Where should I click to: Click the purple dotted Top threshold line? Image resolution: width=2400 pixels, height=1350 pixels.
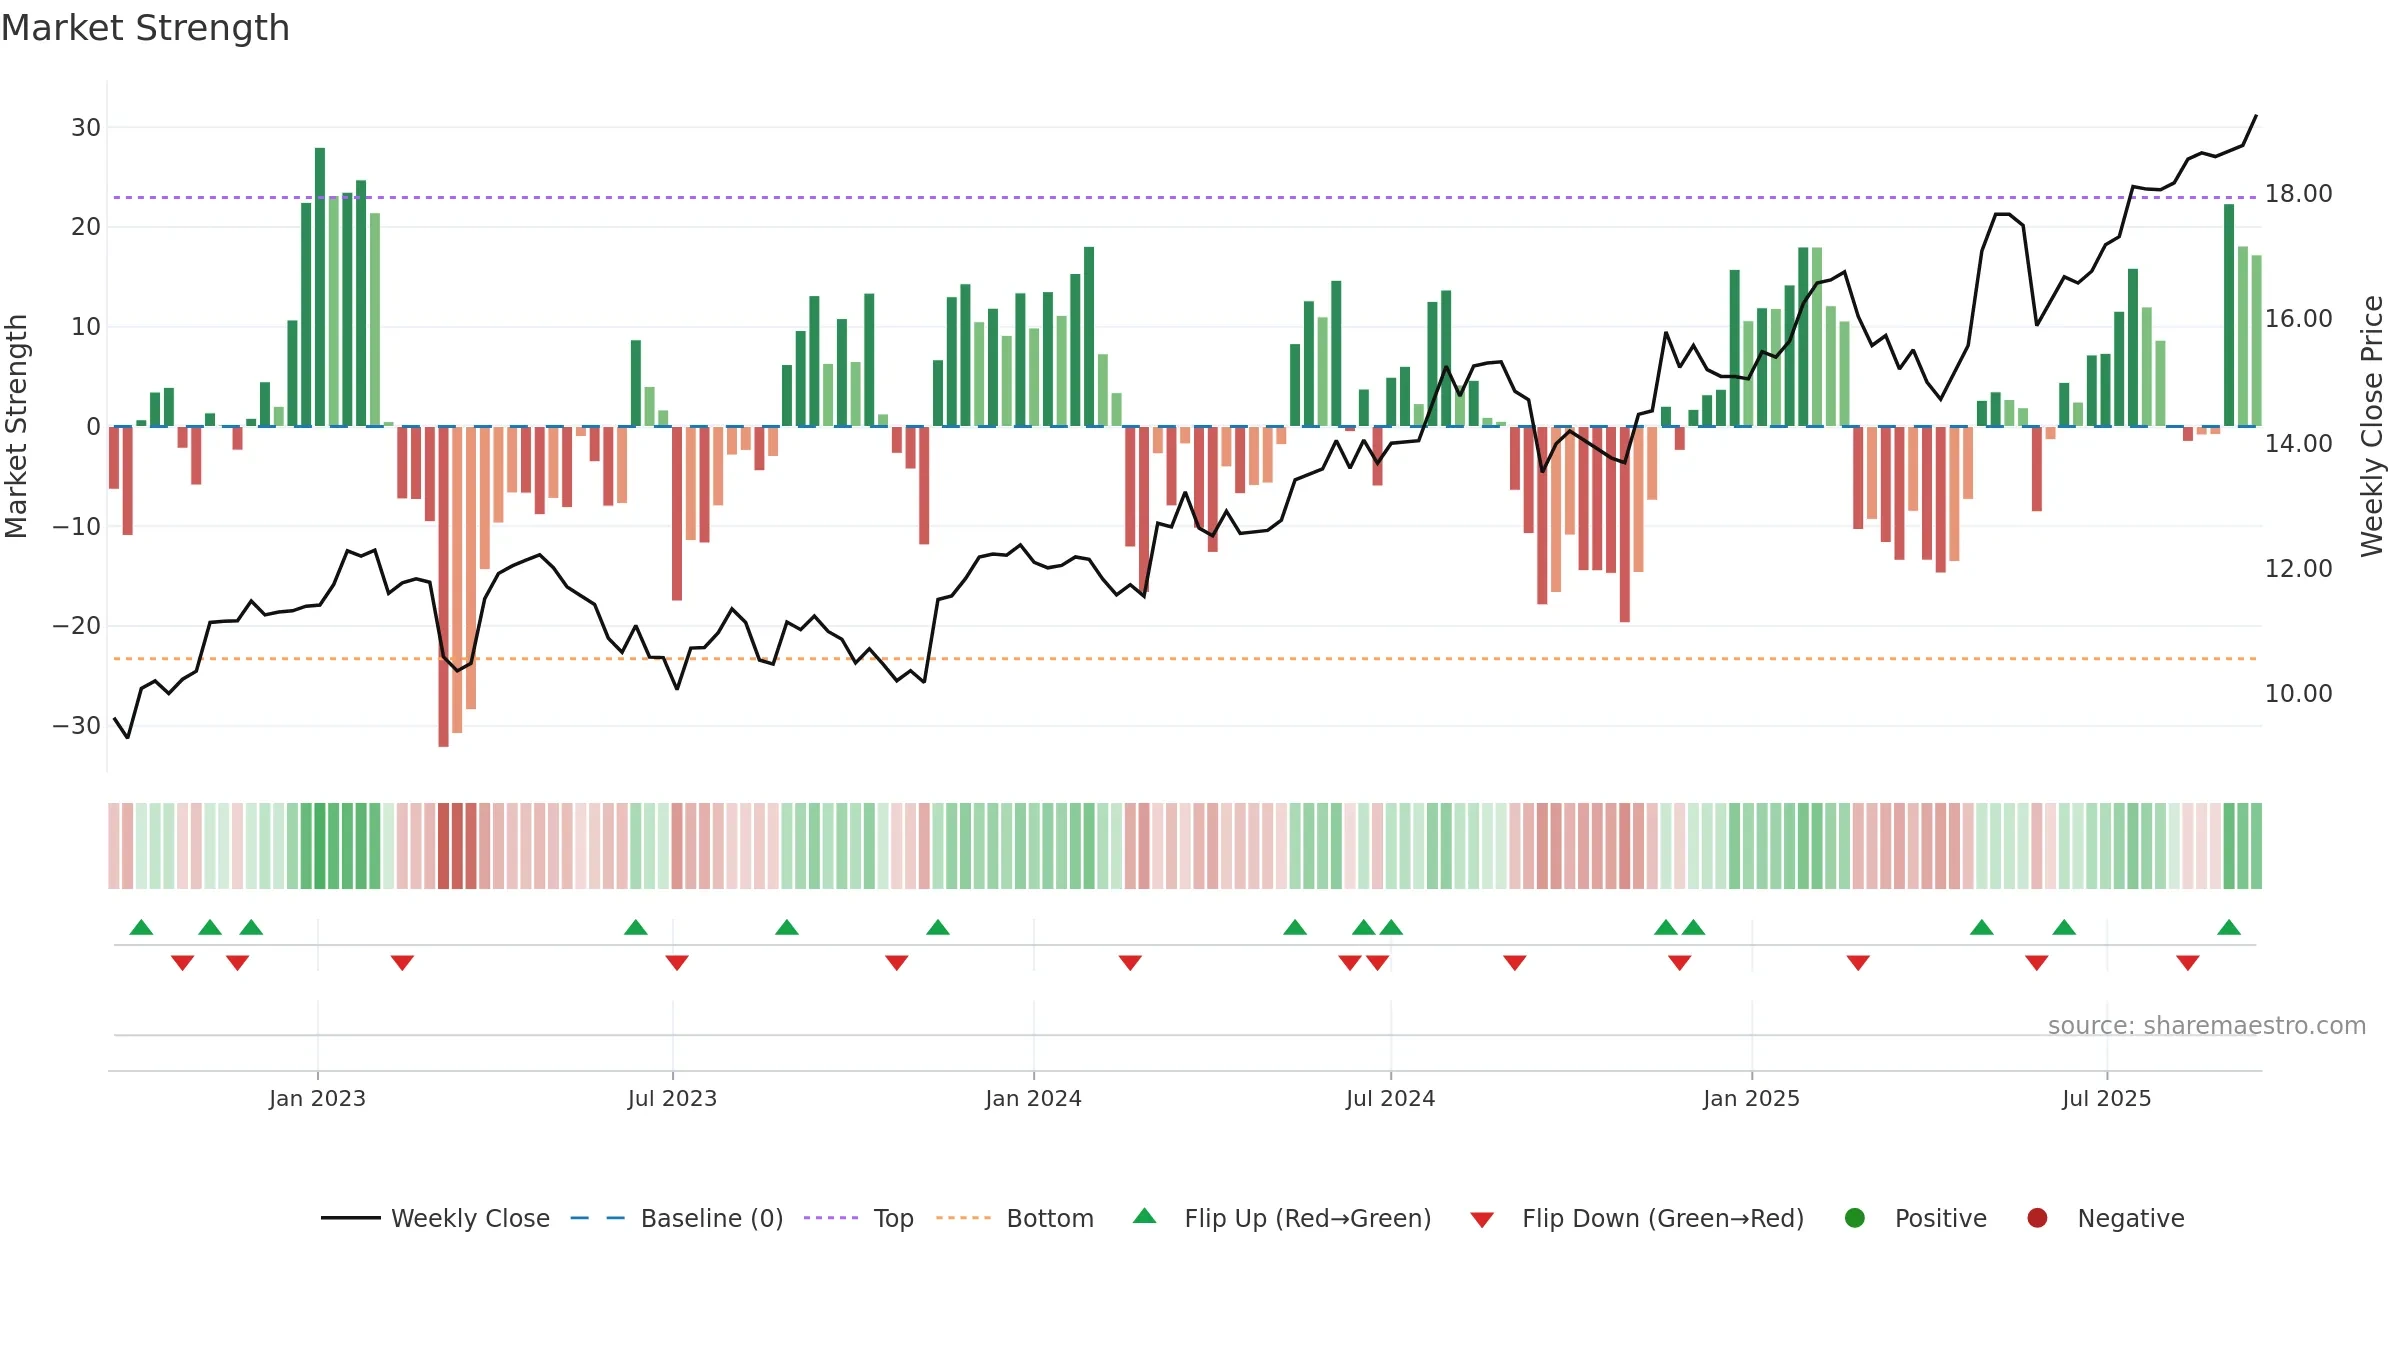pos(1185,197)
